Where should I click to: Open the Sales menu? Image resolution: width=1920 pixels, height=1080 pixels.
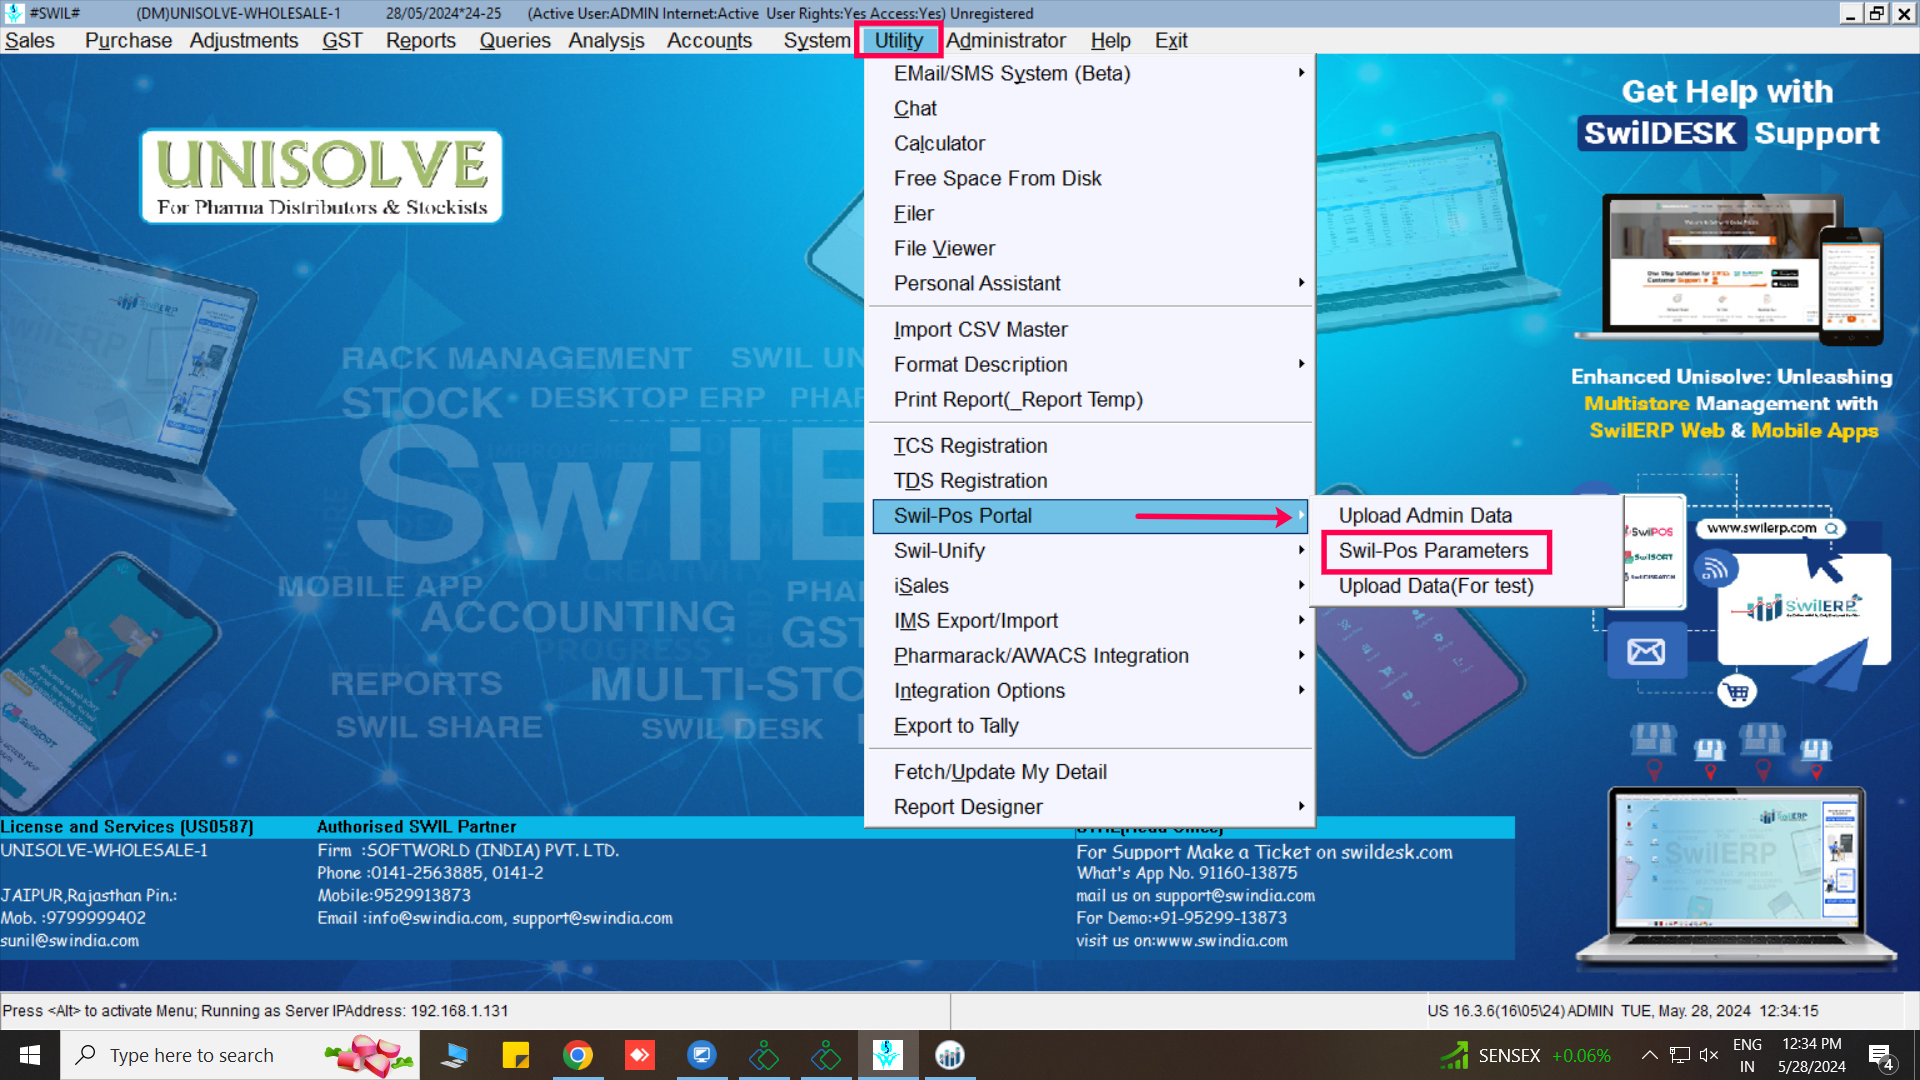[x=30, y=40]
